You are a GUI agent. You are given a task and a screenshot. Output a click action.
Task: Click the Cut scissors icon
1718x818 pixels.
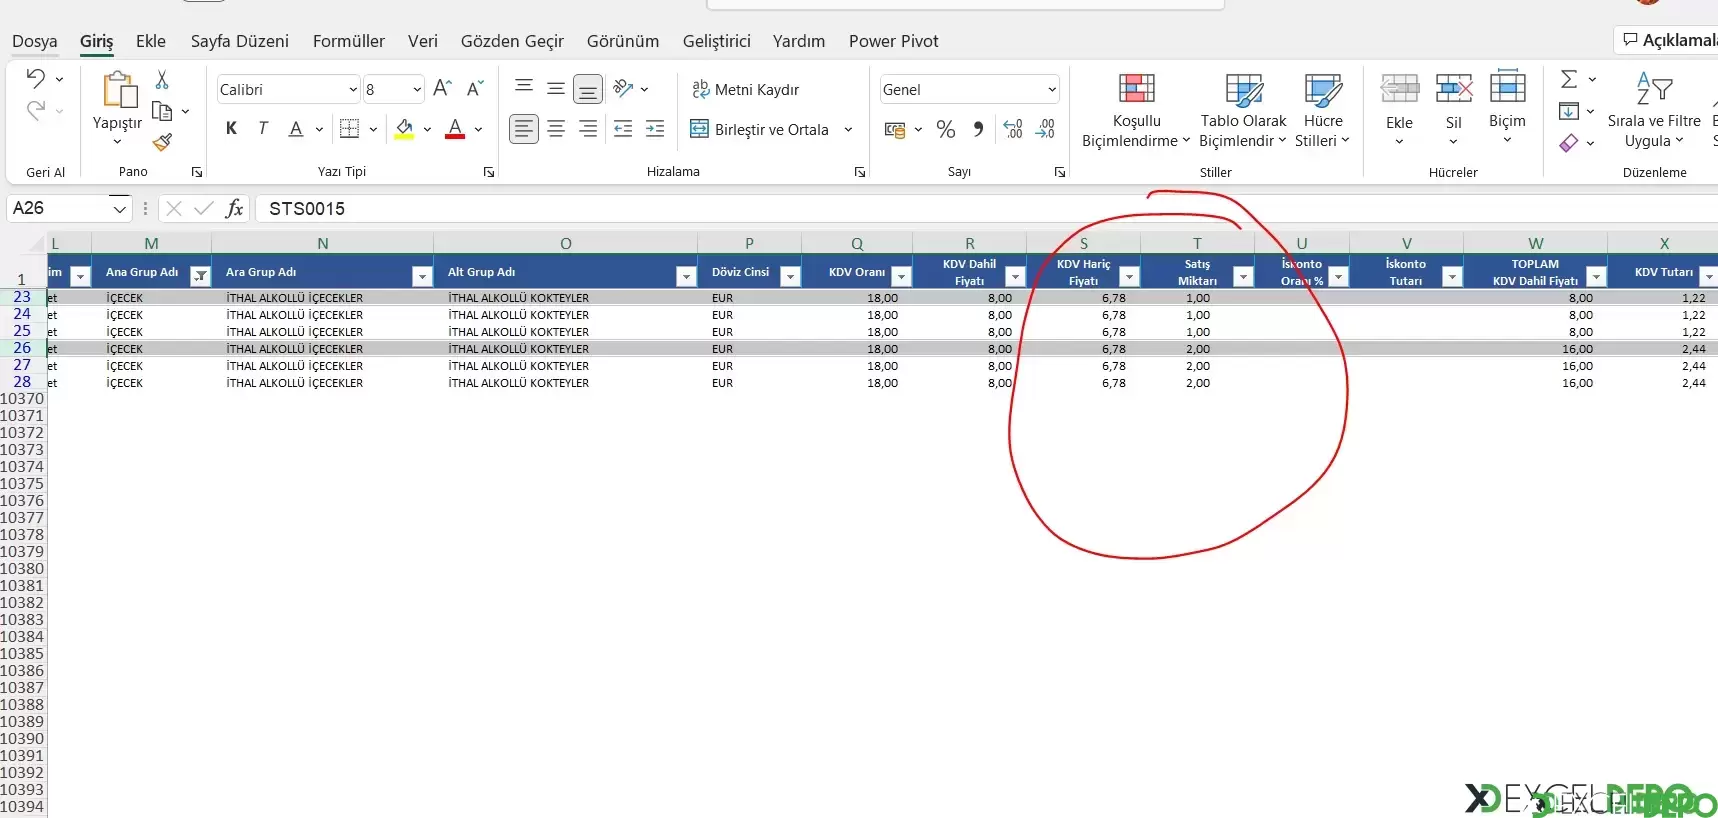click(162, 79)
